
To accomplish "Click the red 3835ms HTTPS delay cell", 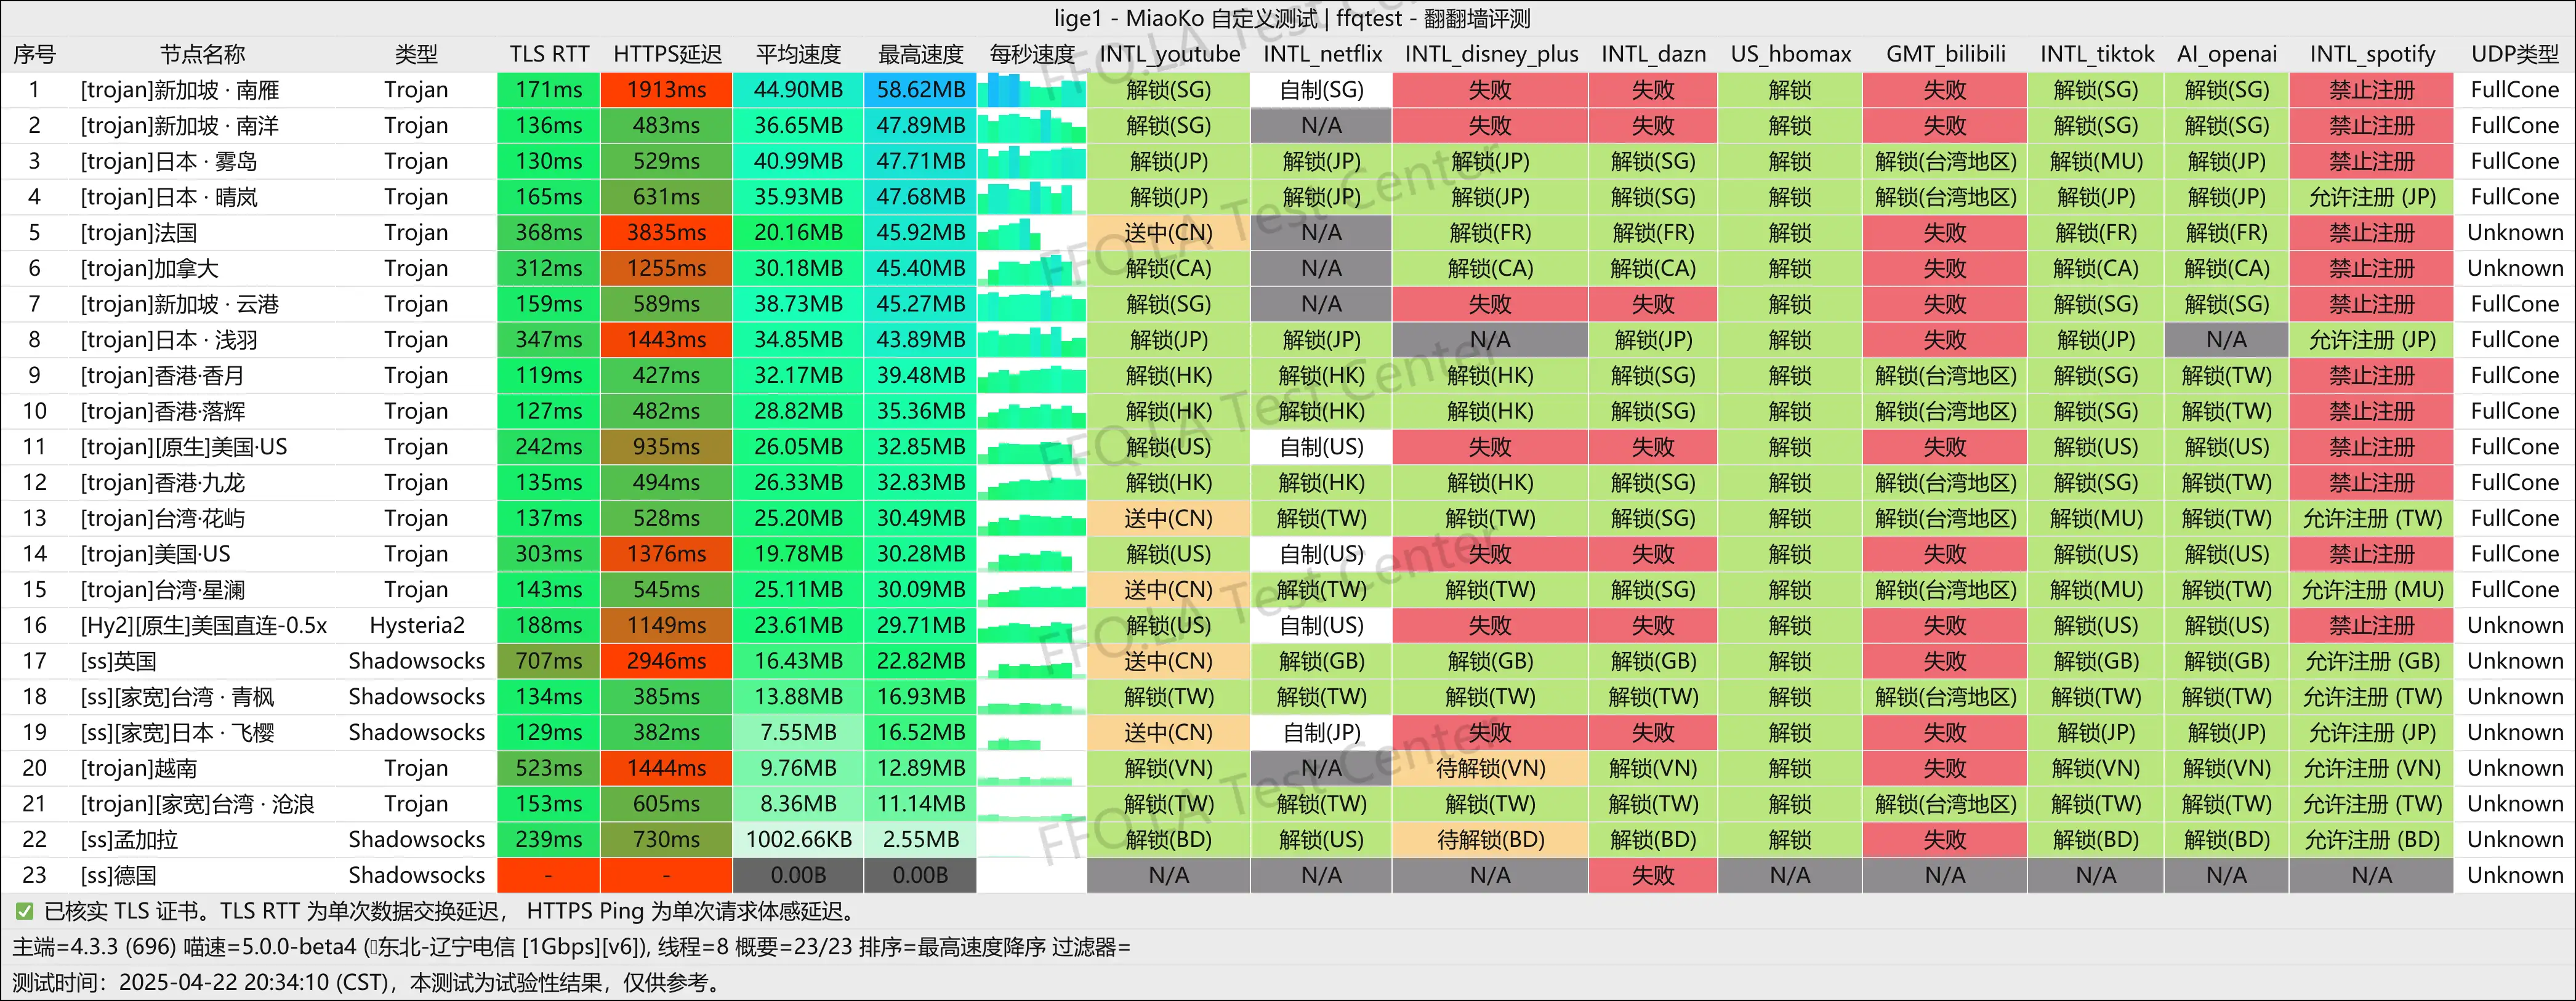I will click(x=666, y=233).
